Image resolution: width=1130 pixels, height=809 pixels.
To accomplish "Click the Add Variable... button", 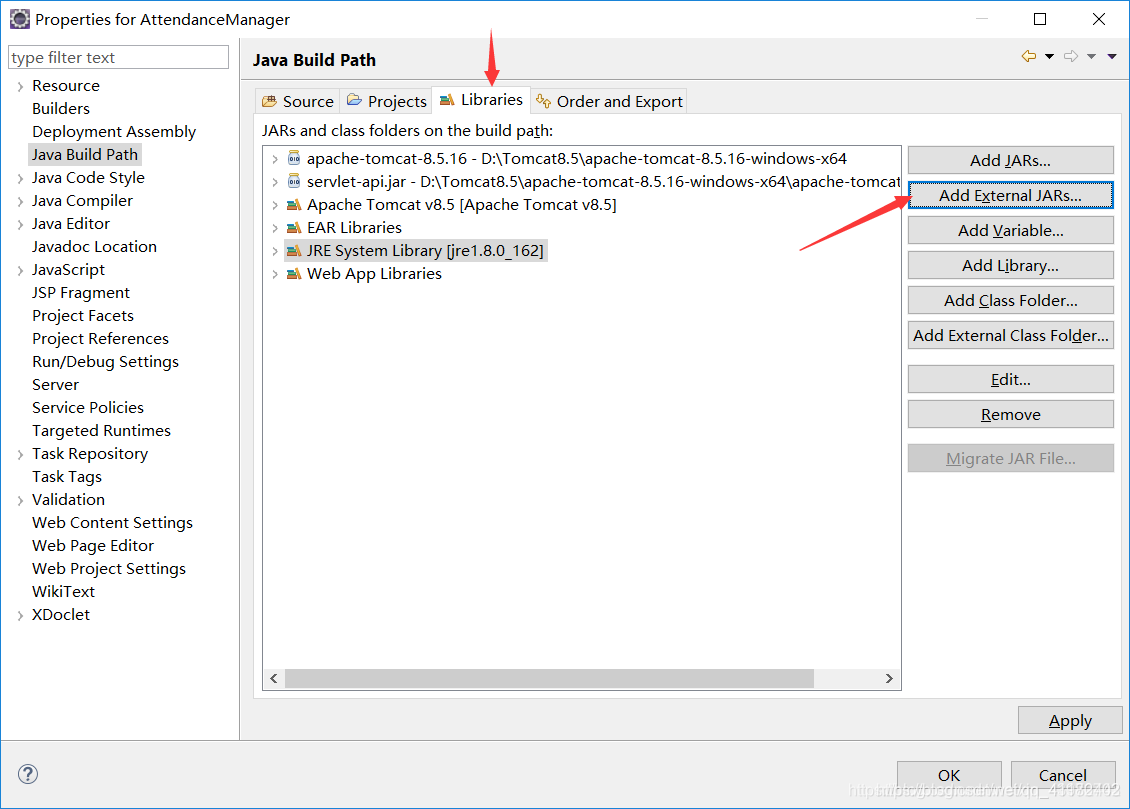I will [1010, 231].
